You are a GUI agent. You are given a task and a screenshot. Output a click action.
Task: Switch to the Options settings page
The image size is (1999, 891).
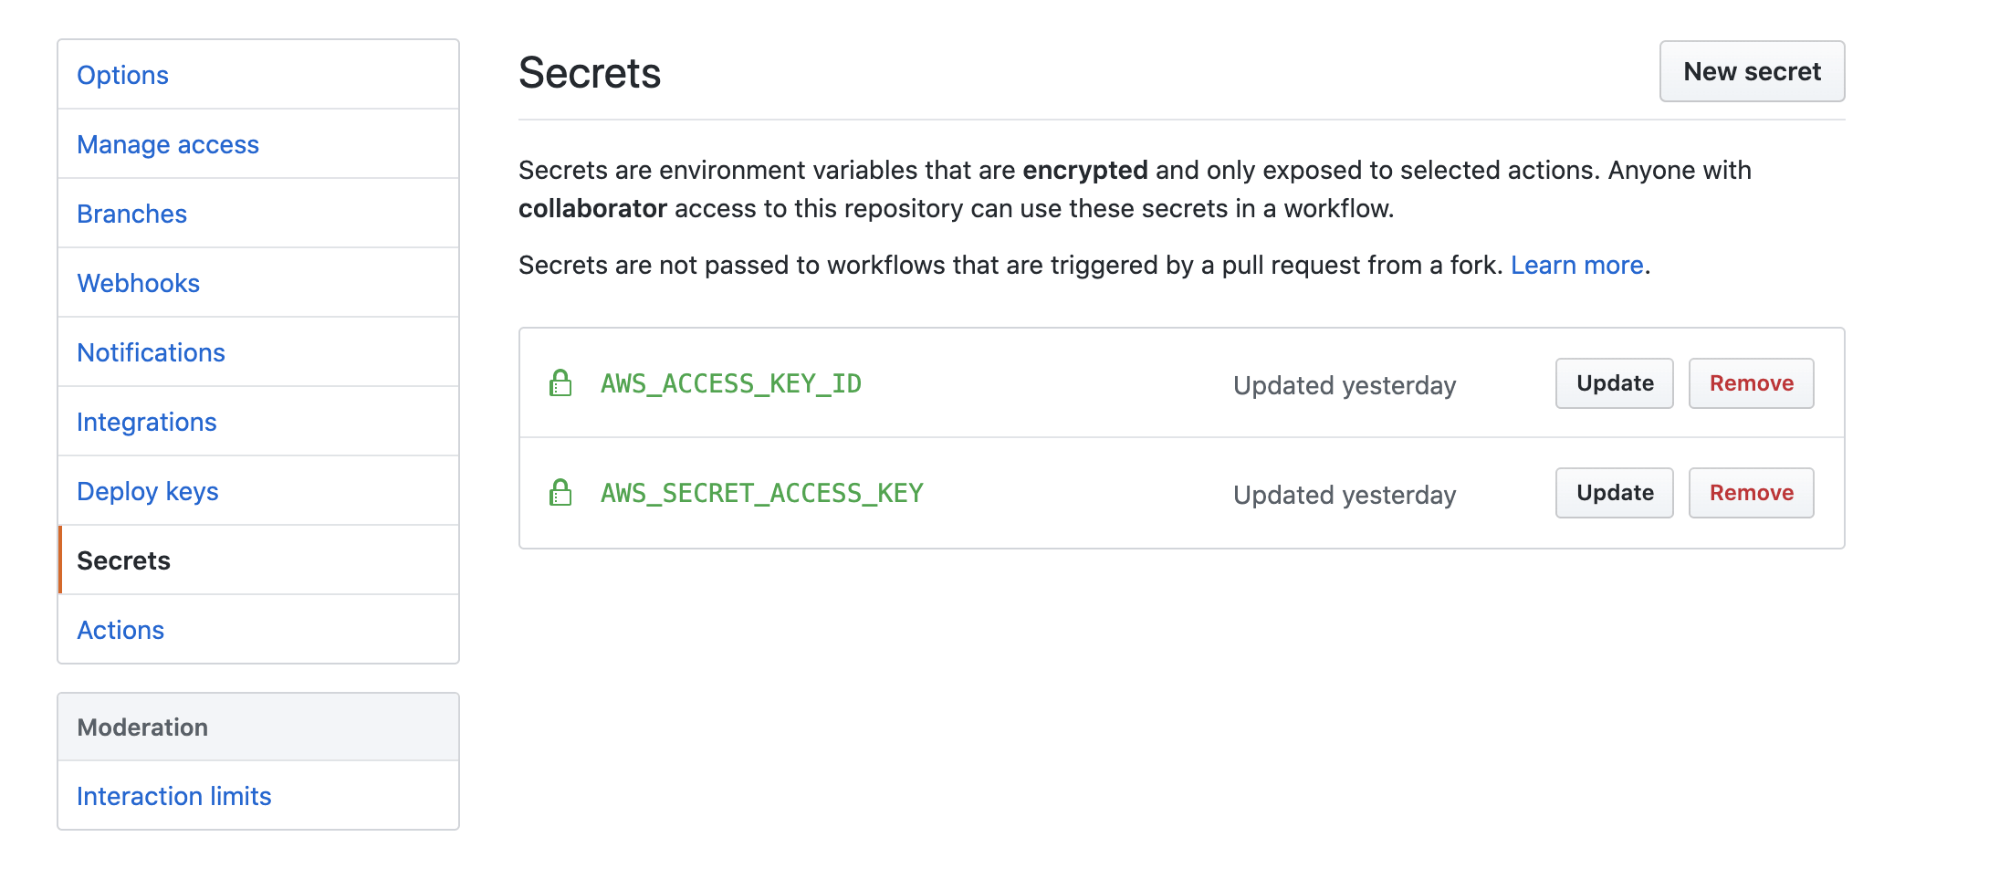122,74
